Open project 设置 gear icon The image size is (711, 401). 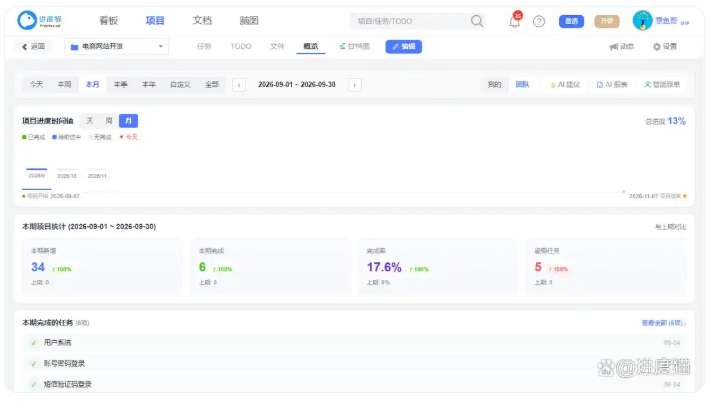[656, 47]
